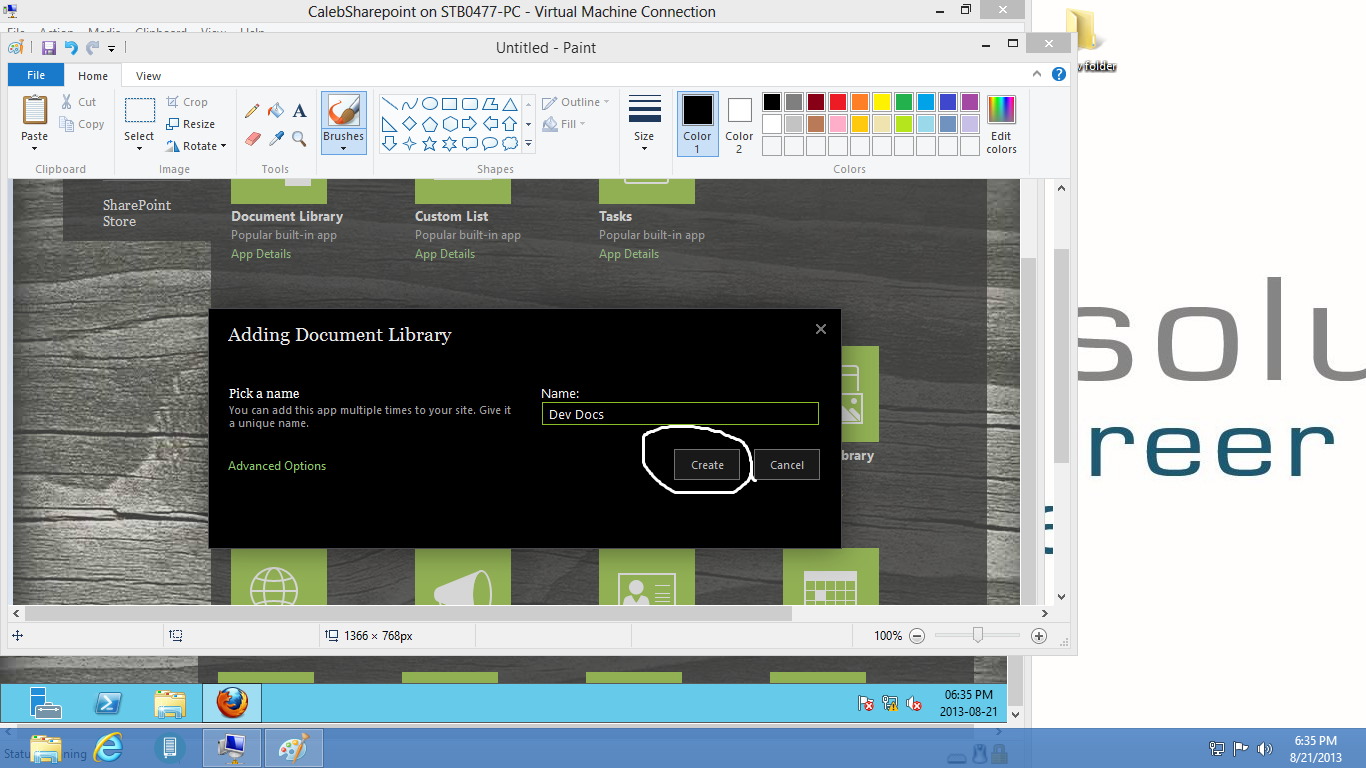Open Firefox in the virtual machine taskbar
This screenshot has height=768, width=1366.
tap(232, 704)
